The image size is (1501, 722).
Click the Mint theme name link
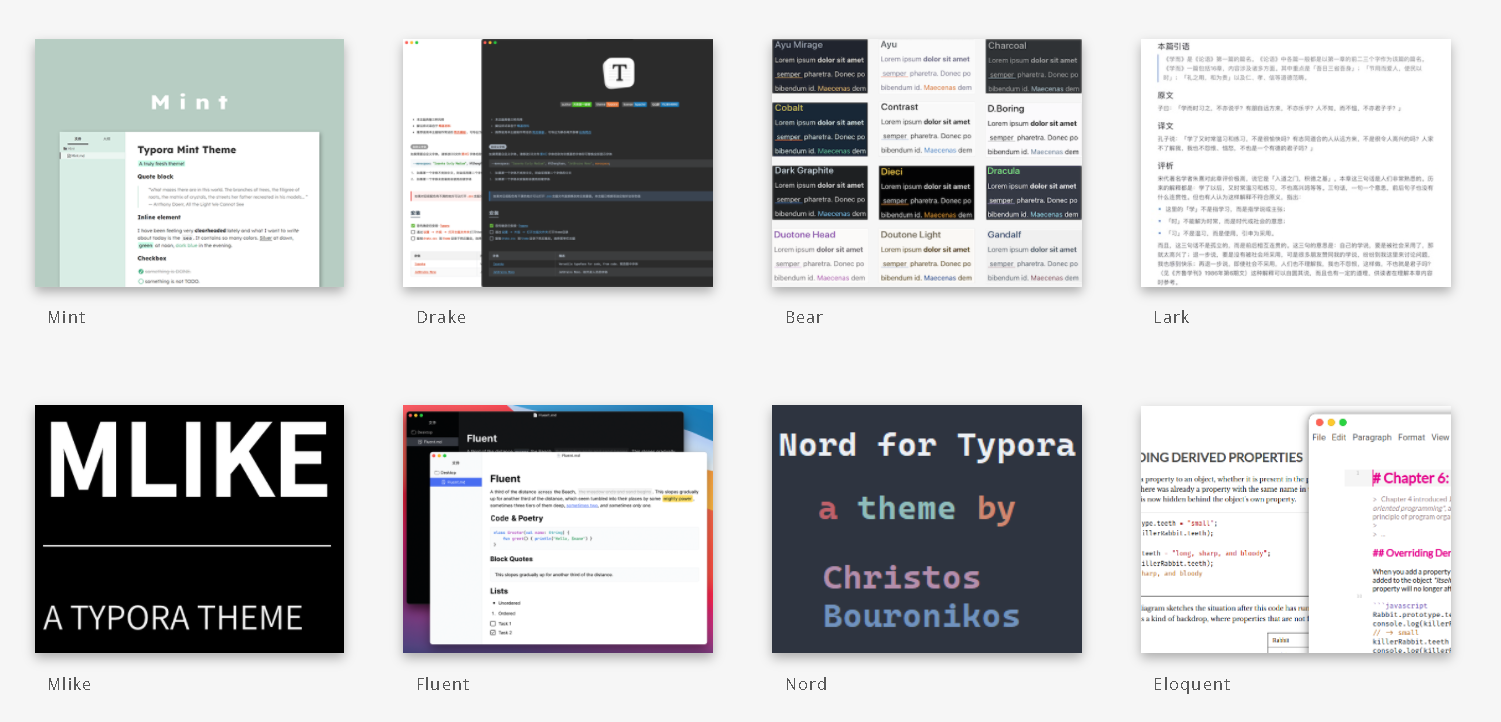coord(67,317)
